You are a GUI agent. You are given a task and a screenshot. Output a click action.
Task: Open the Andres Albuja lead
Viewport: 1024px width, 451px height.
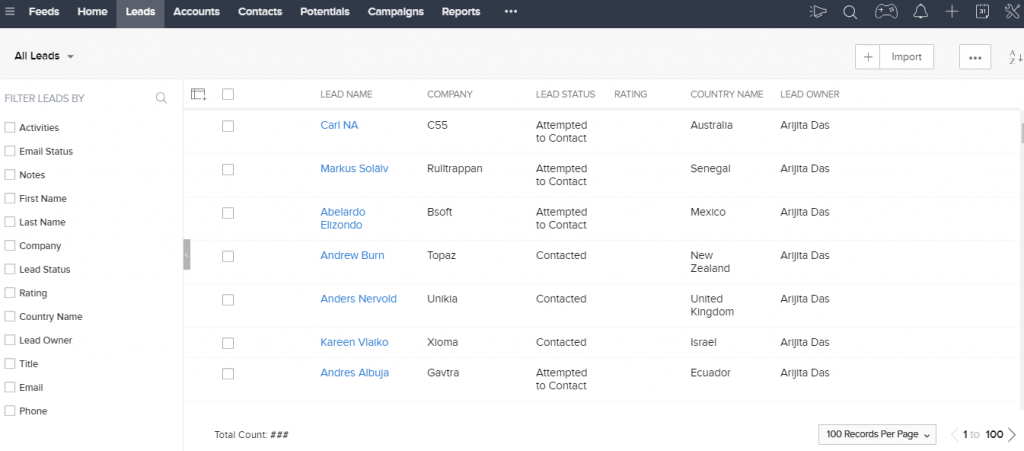pos(355,373)
